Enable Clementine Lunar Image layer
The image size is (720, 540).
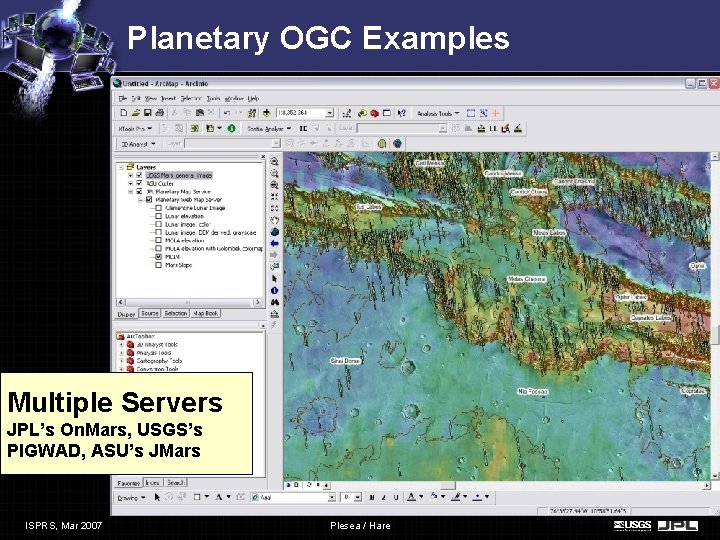pyautogui.click(x=158, y=208)
